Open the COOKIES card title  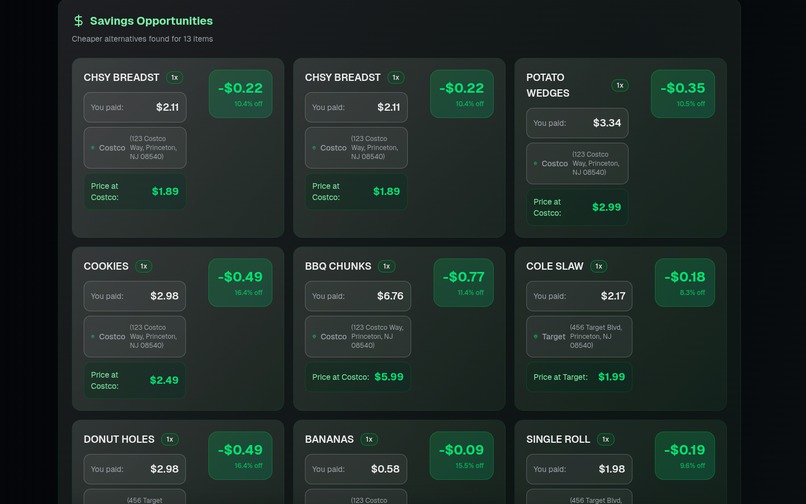106,266
